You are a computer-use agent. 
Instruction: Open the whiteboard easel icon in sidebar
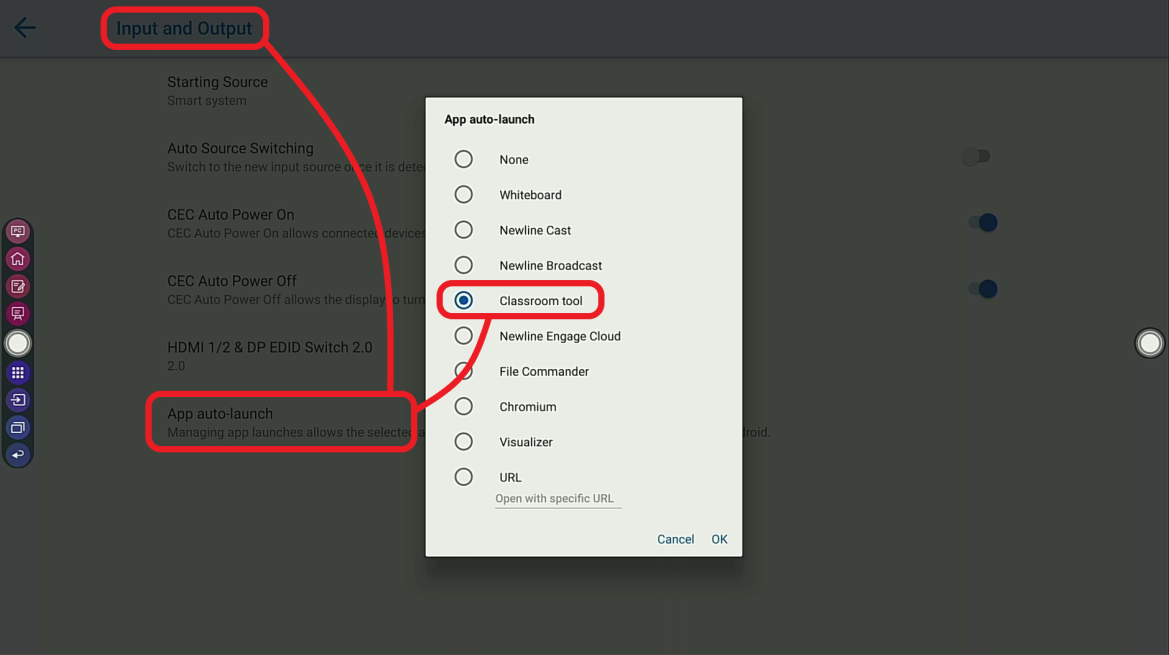coord(18,314)
